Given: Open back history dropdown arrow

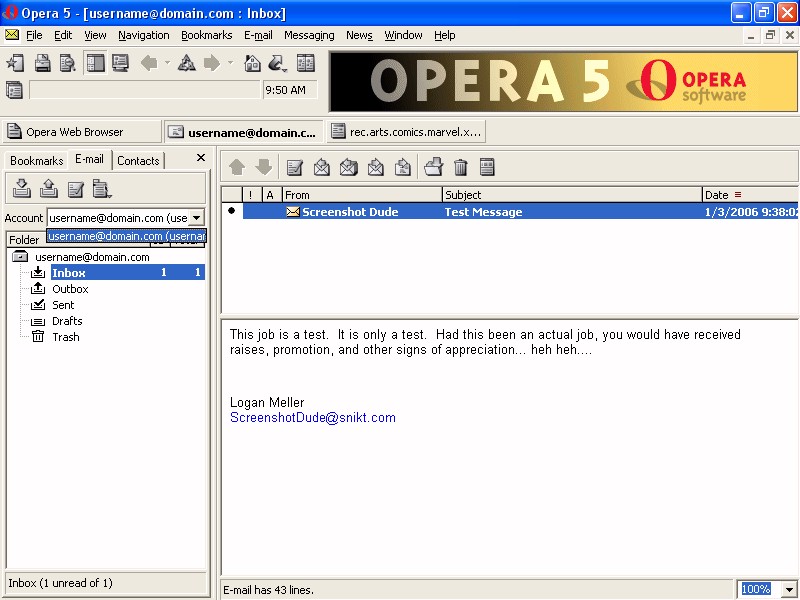Looking at the screenshot, I should click(x=167, y=63).
